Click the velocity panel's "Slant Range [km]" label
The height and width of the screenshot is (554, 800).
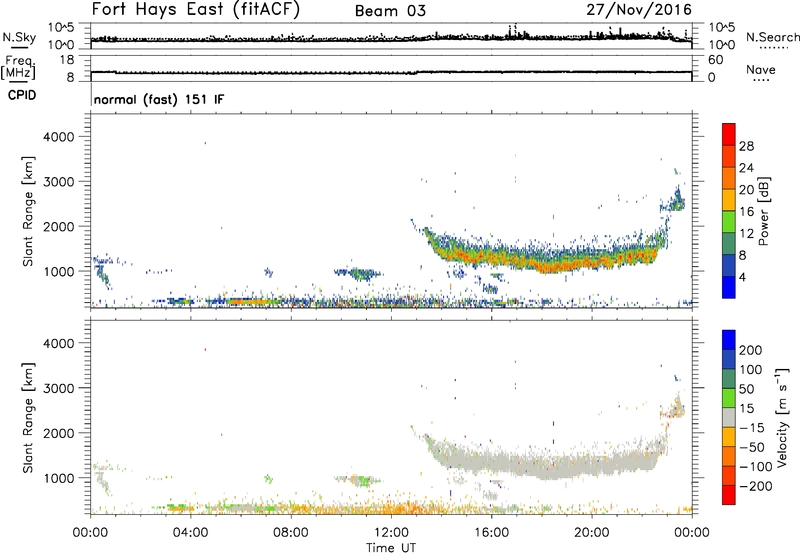pyautogui.click(x=28, y=418)
